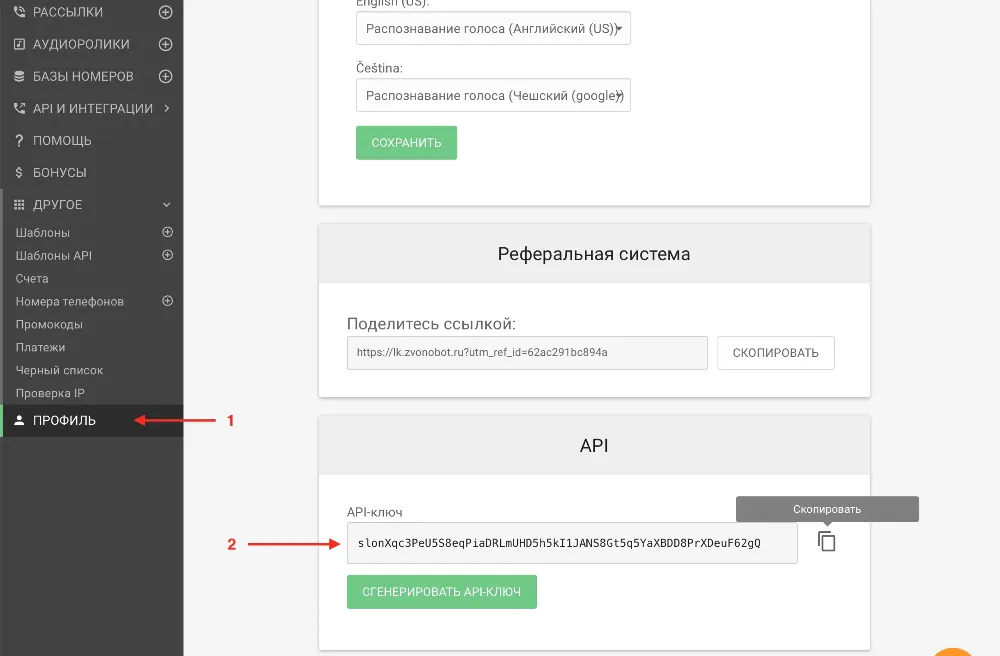Click plus icon beside РАССЫЛКИ
The image size is (1000, 656).
click(166, 13)
